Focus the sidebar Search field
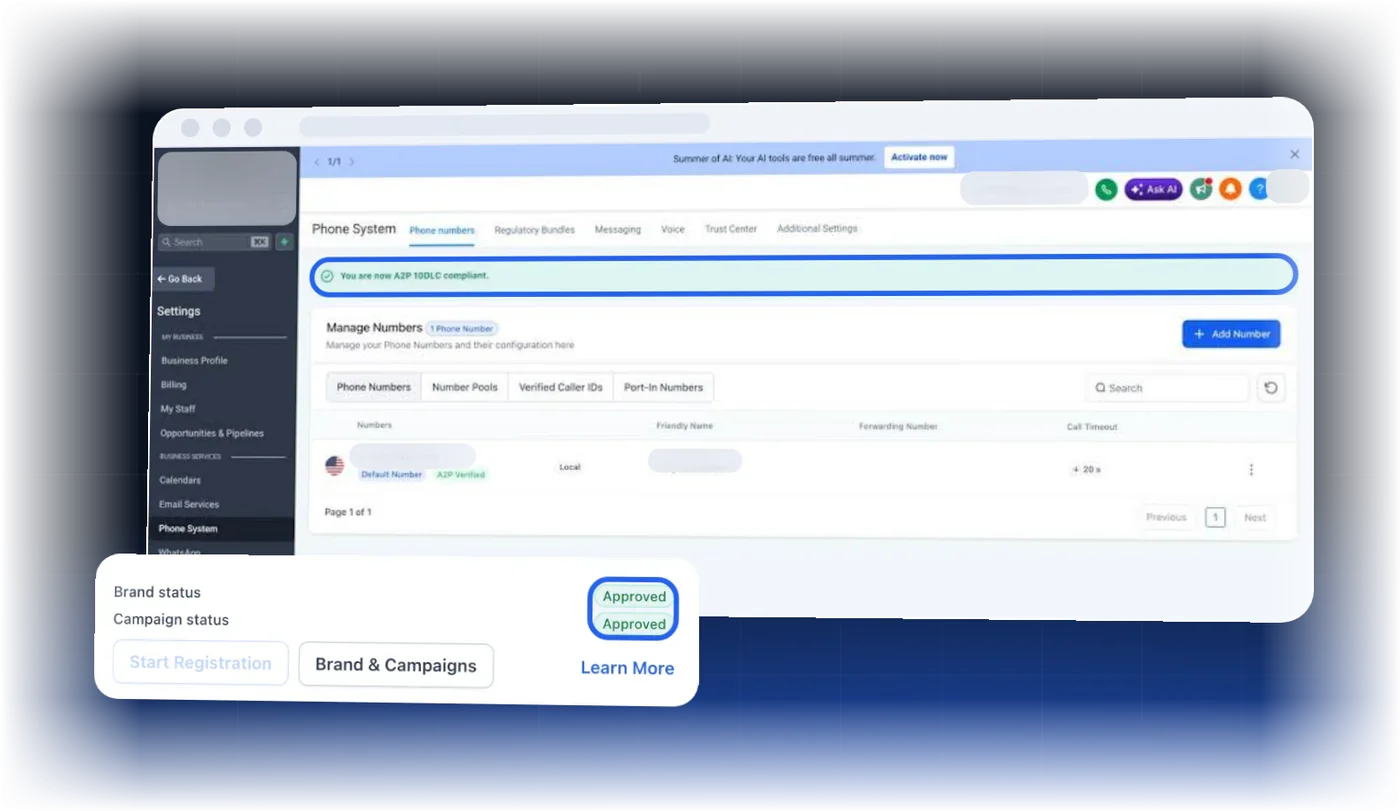Image resolution: width=1400 pixels, height=811 pixels. coord(215,242)
